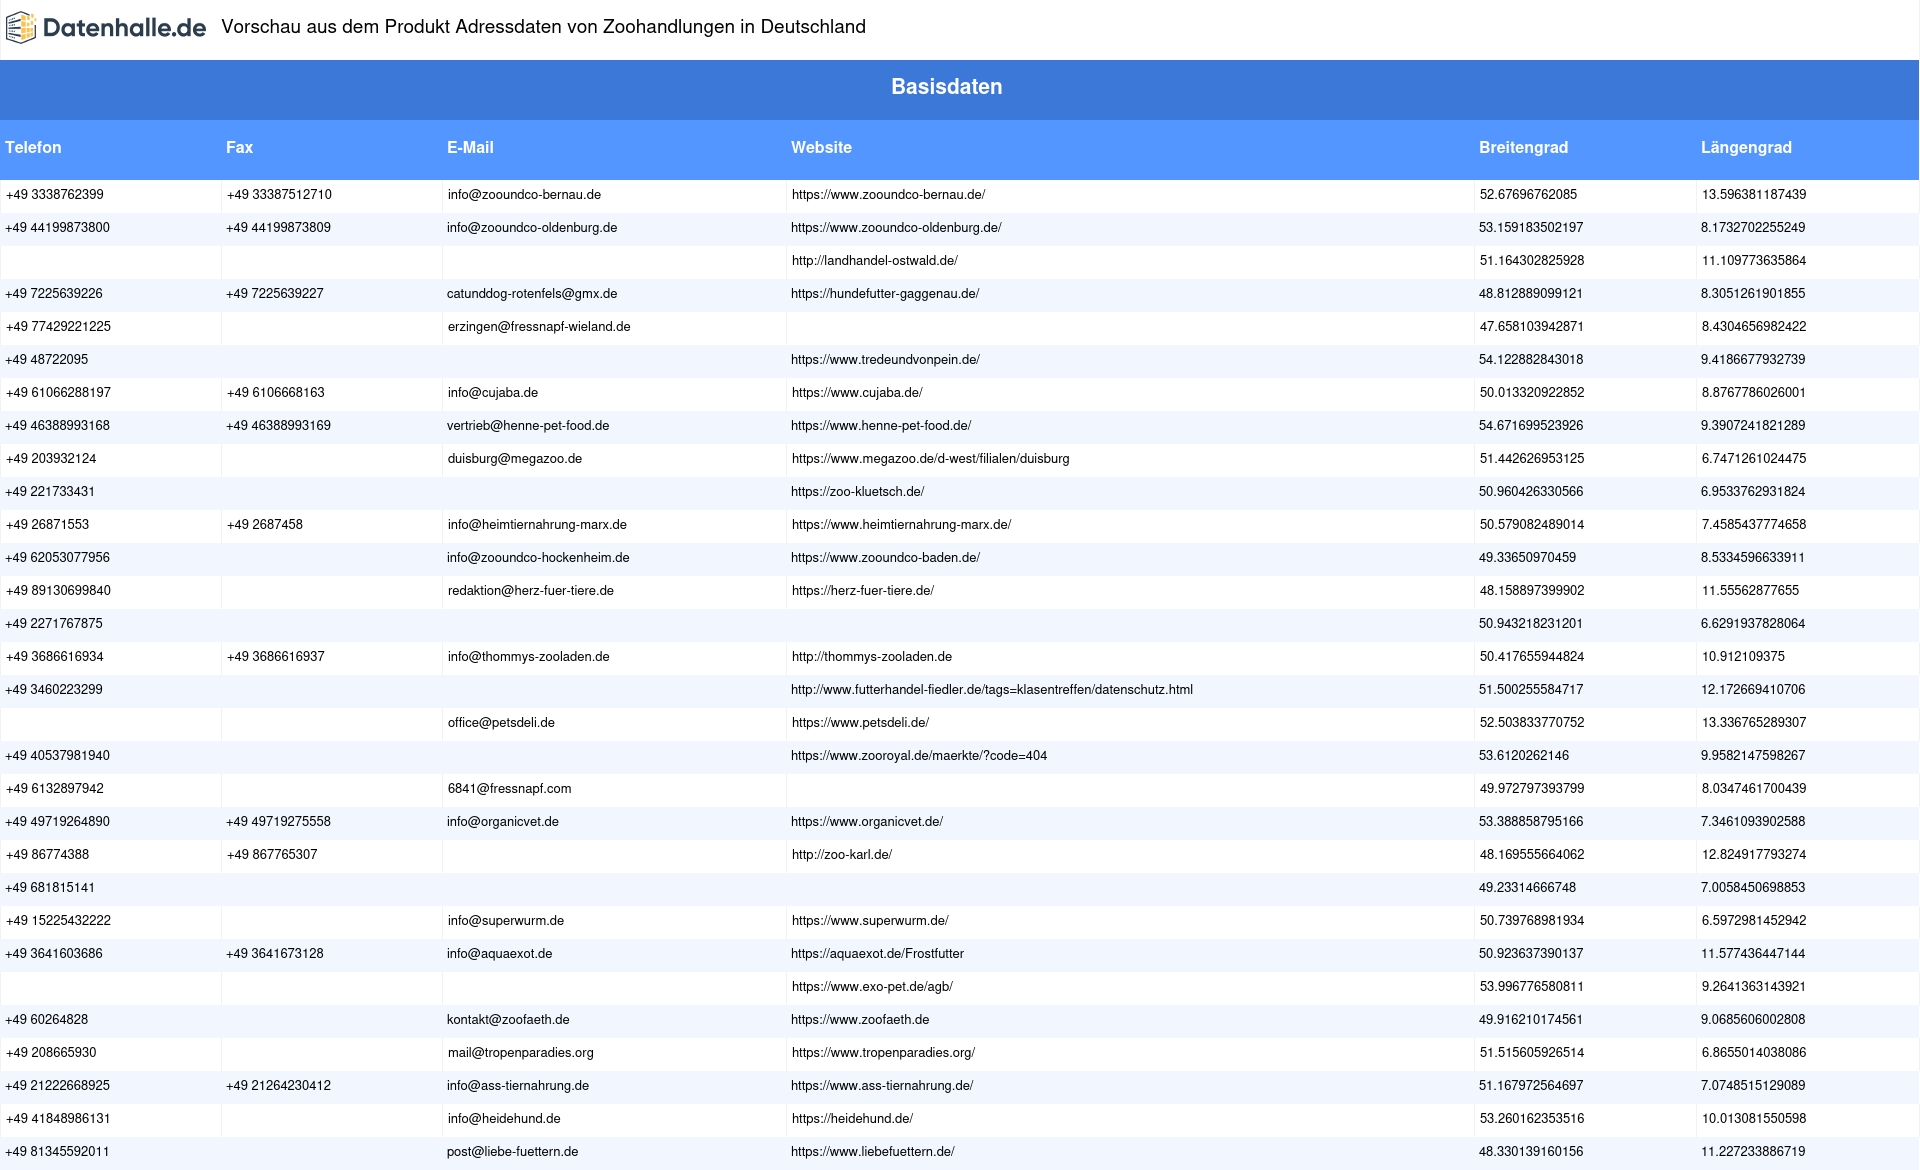
Task: Select the Fax column header
Action: click(x=239, y=147)
